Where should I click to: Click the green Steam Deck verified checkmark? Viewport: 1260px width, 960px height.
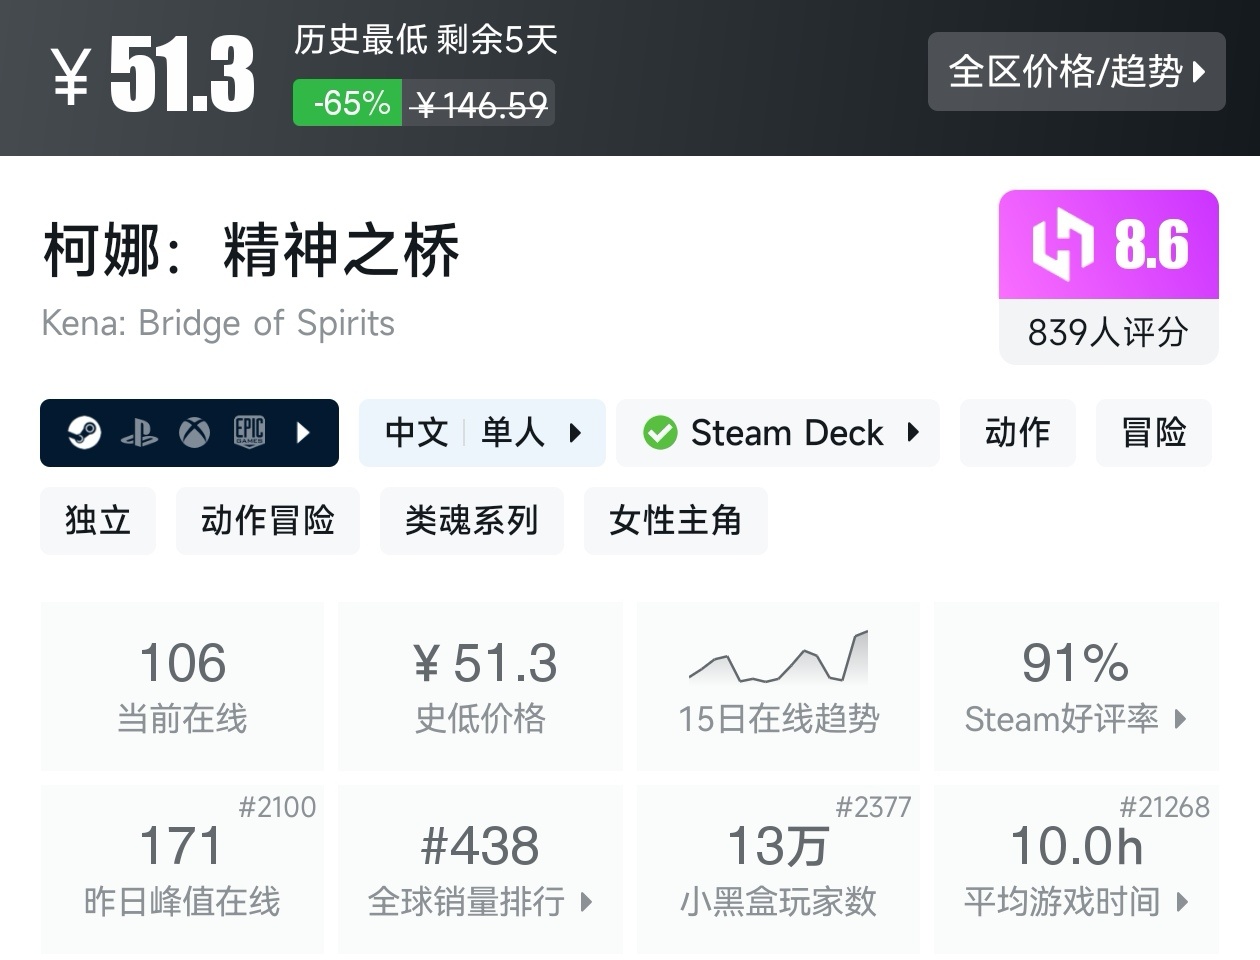click(x=660, y=433)
